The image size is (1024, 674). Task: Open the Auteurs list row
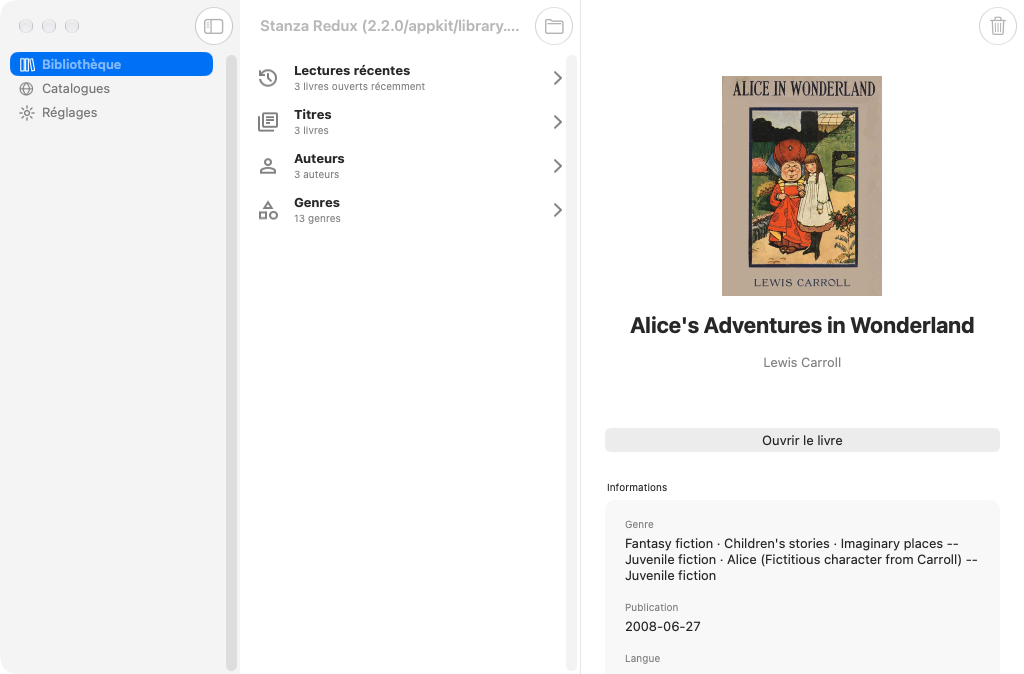pos(409,166)
